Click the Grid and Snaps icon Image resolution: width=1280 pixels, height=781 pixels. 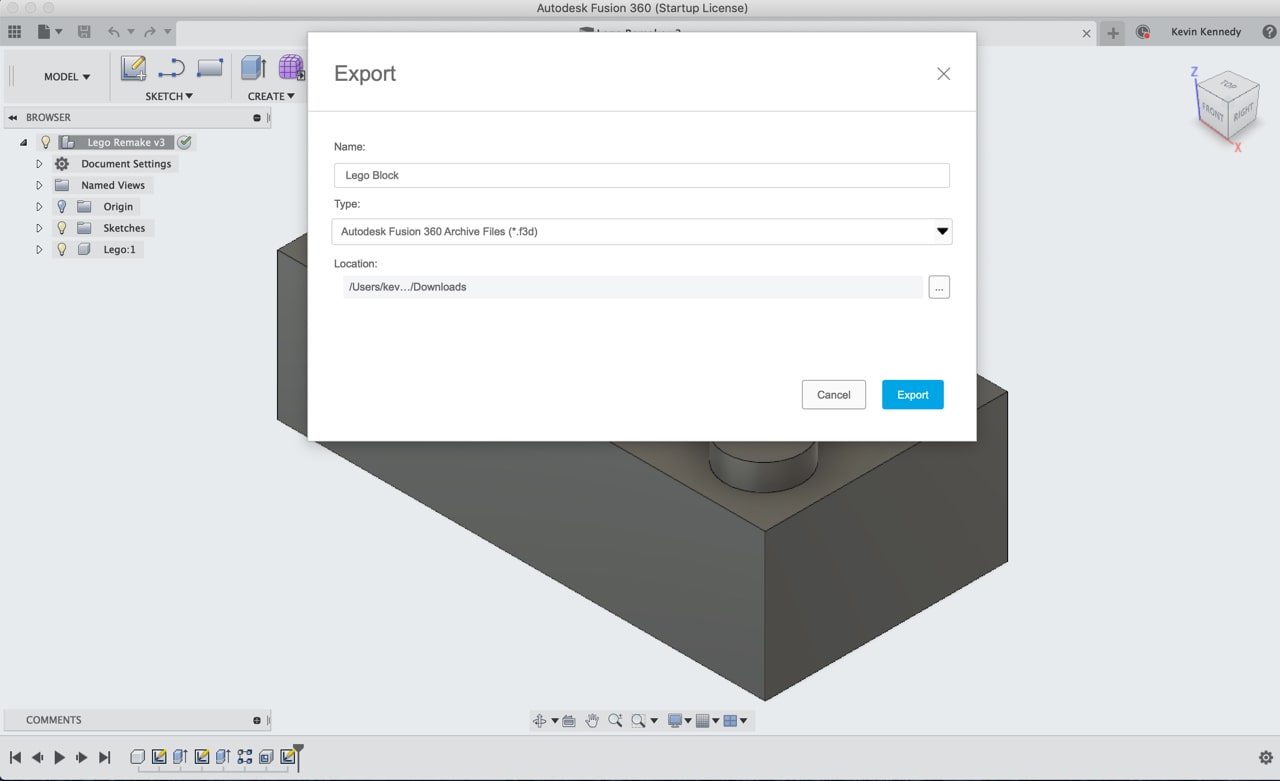(x=702, y=720)
